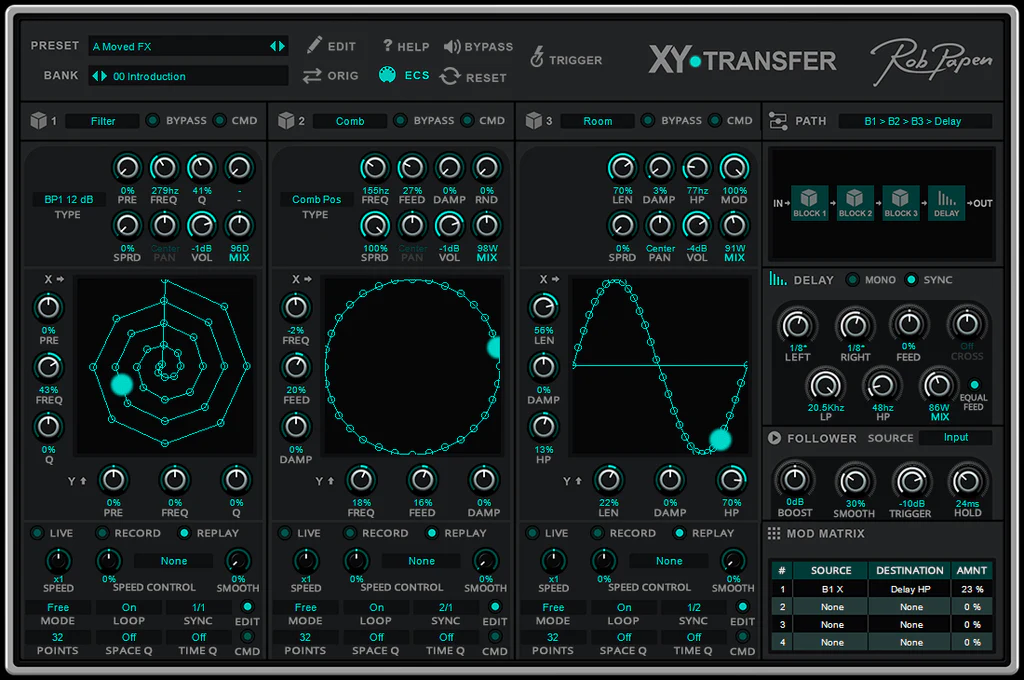Toggle block 1 bottom EDIT LED

pyautogui.click(x=248, y=607)
